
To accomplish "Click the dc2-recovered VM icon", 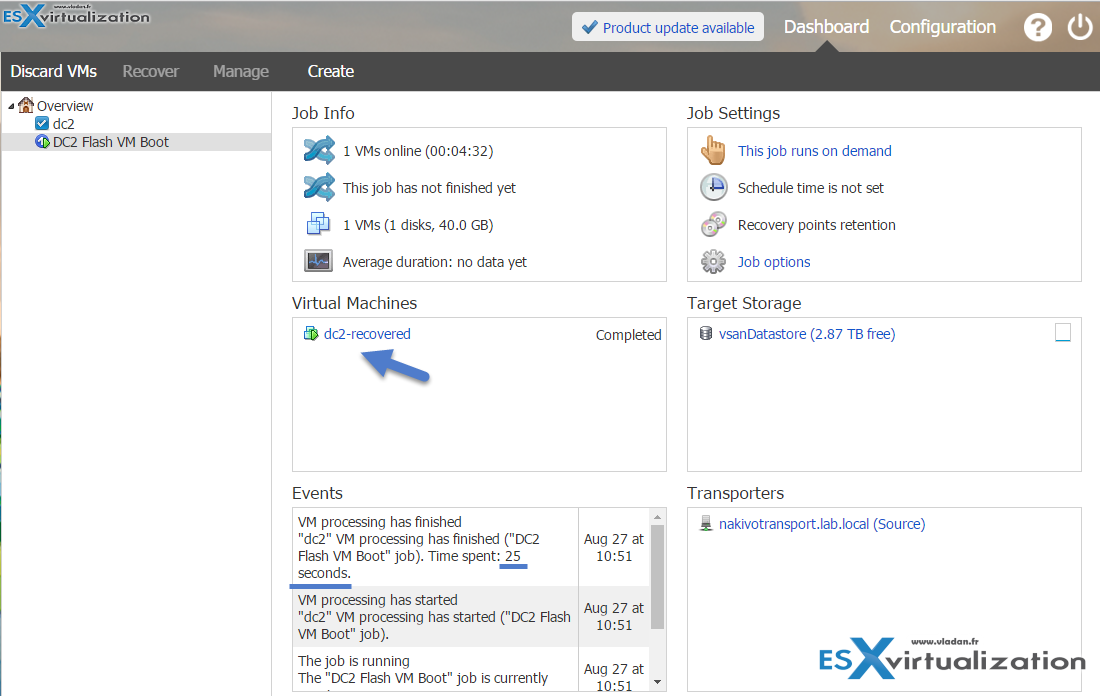I will pyautogui.click(x=311, y=334).
